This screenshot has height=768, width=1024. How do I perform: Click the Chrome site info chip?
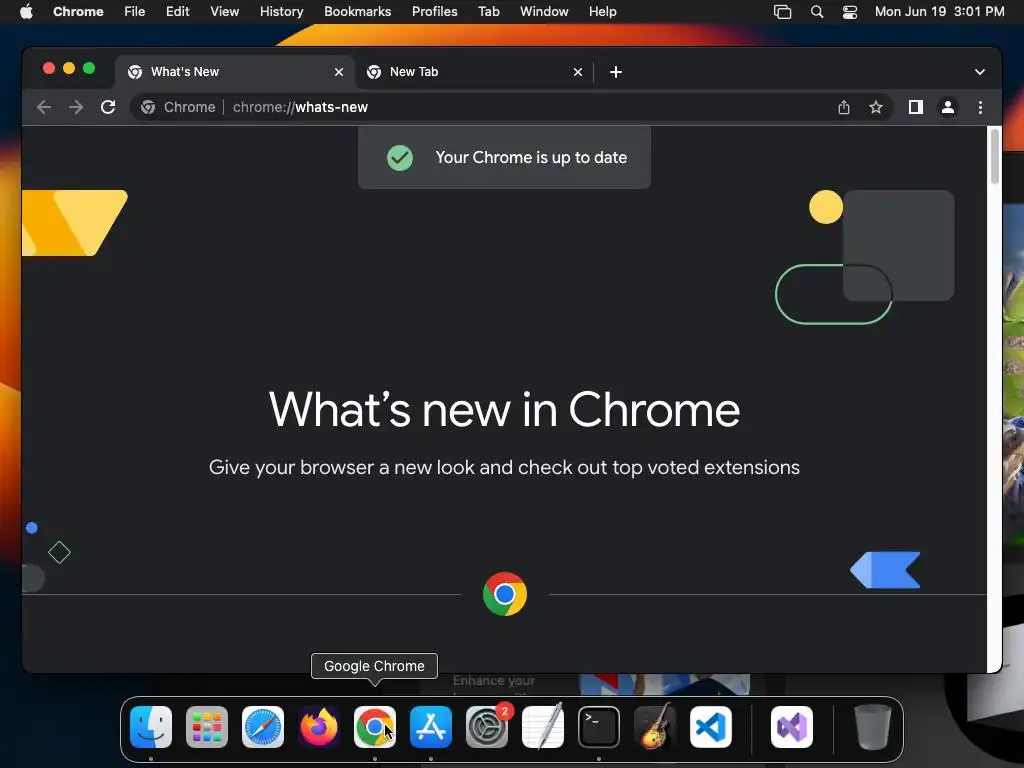click(x=178, y=107)
